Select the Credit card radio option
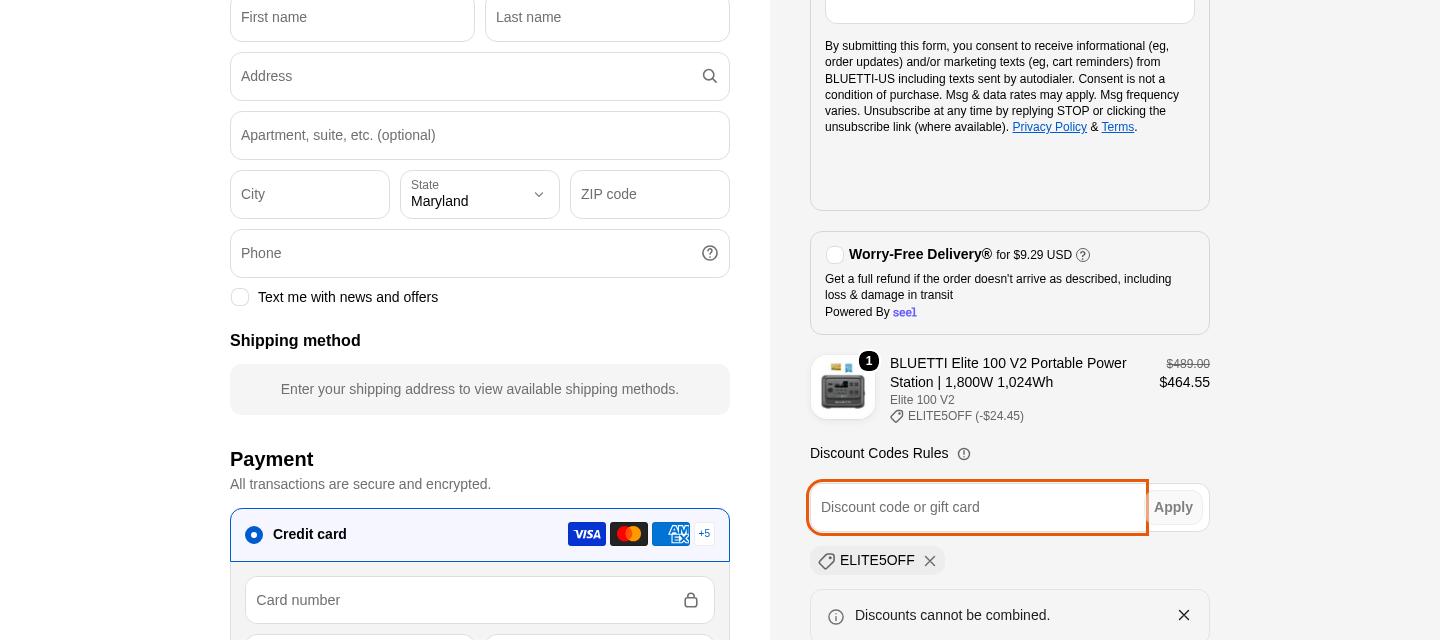This screenshot has height=640, width=1440. click(254, 535)
